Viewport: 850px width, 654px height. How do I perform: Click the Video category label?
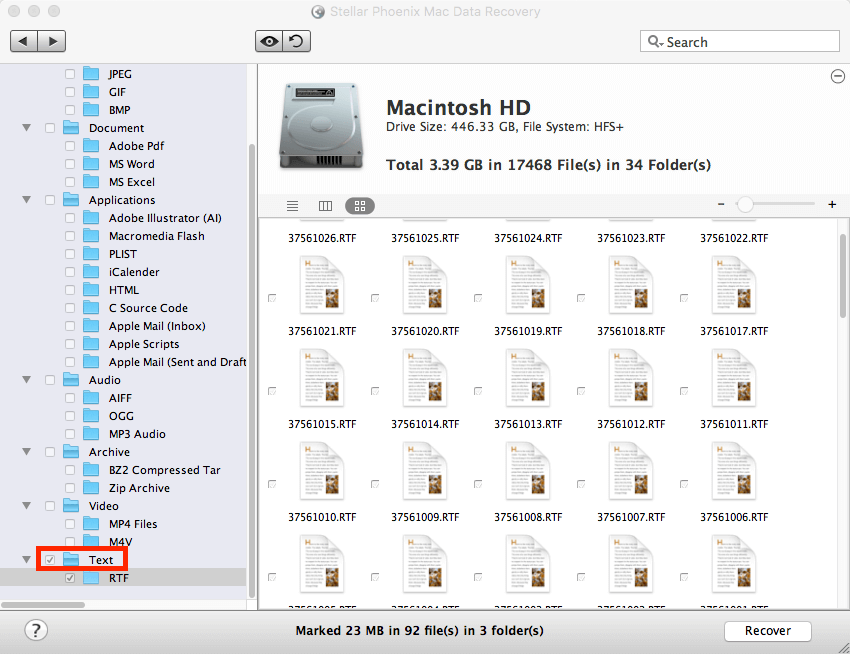104,505
